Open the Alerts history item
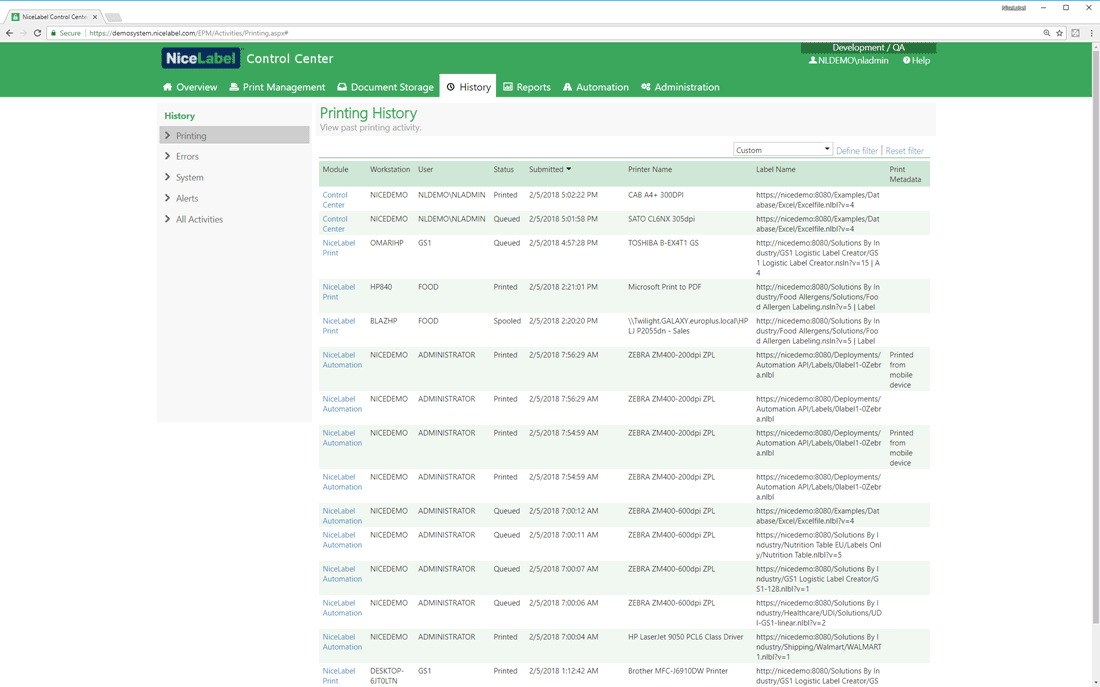The height and width of the screenshot is (687, 1100). (x=187, y=199)
